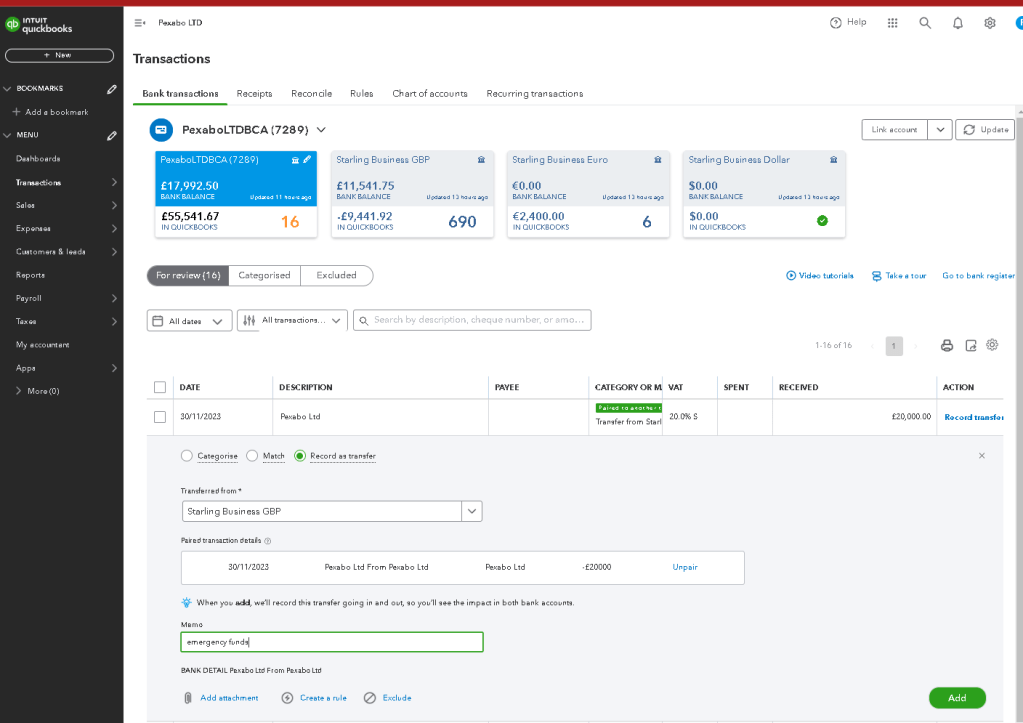Click the Memo input field
Image resolution: width=1023 pixels, height=723 pixels.
pos(332,642)
